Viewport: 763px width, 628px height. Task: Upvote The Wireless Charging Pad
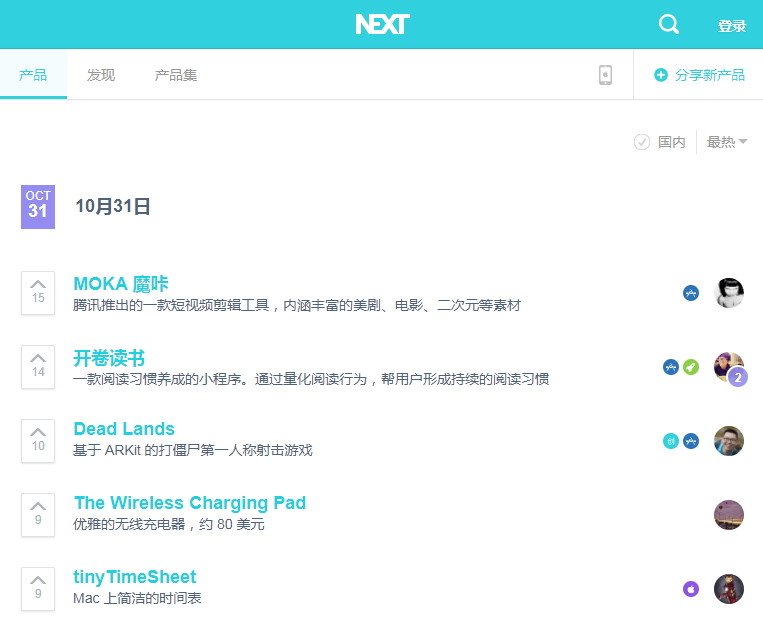38,514
